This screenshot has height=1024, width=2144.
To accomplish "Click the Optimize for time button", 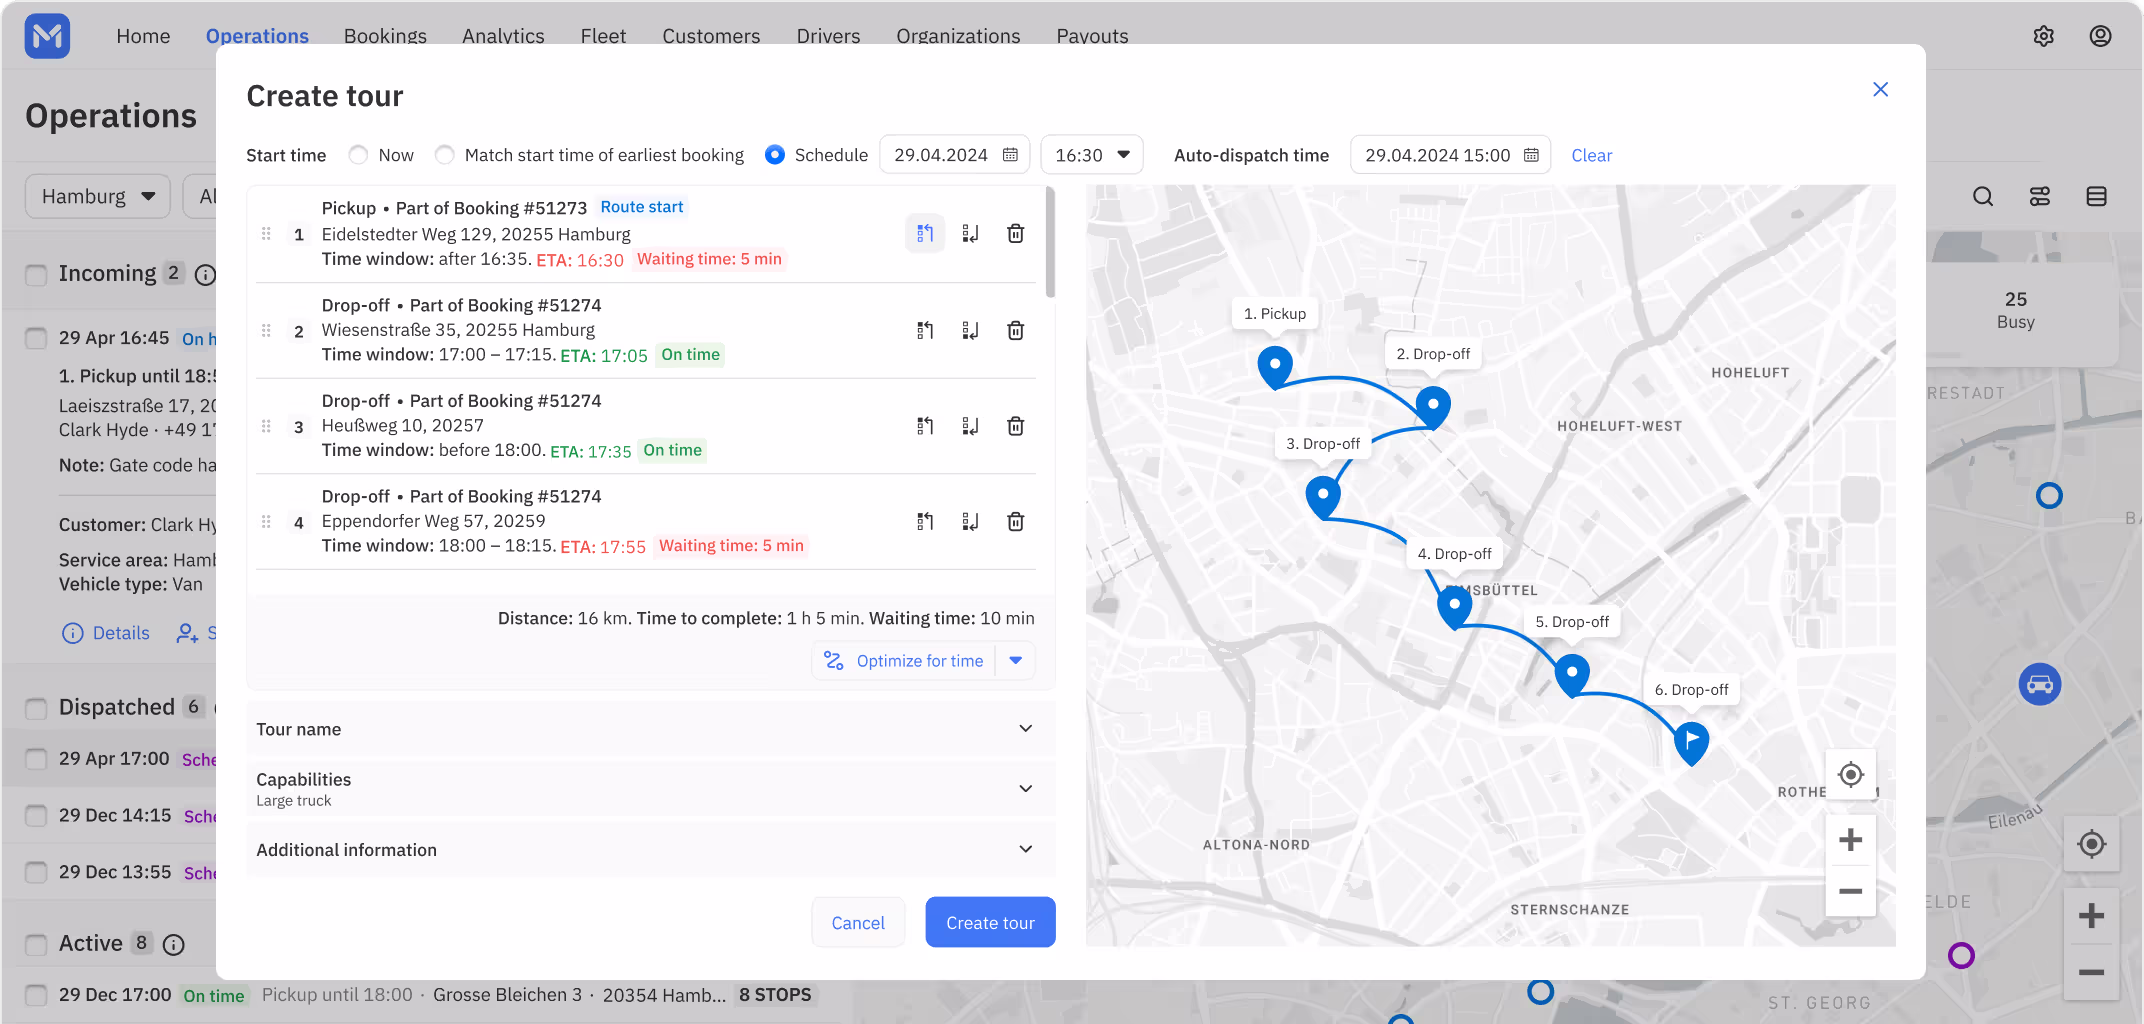I will tap(904, 661).
